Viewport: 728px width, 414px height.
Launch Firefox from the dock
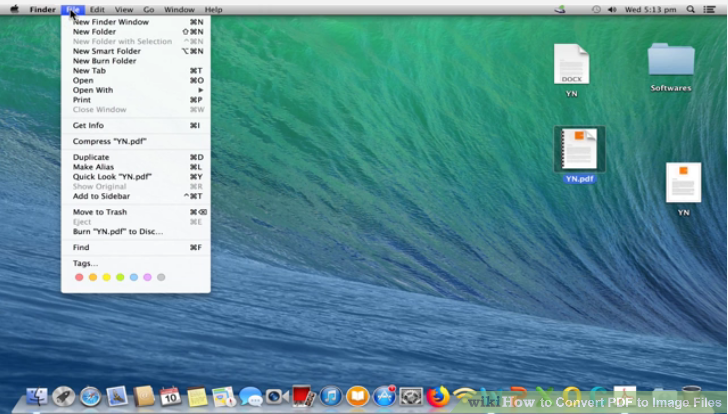438,397
